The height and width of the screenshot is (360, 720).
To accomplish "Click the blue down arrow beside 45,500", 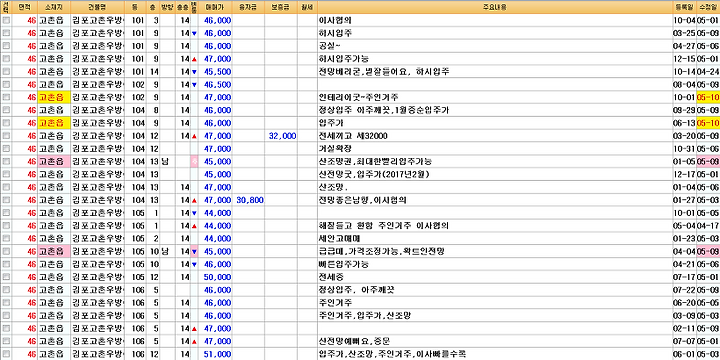I will pyautogui.click(x=194, y=72).
